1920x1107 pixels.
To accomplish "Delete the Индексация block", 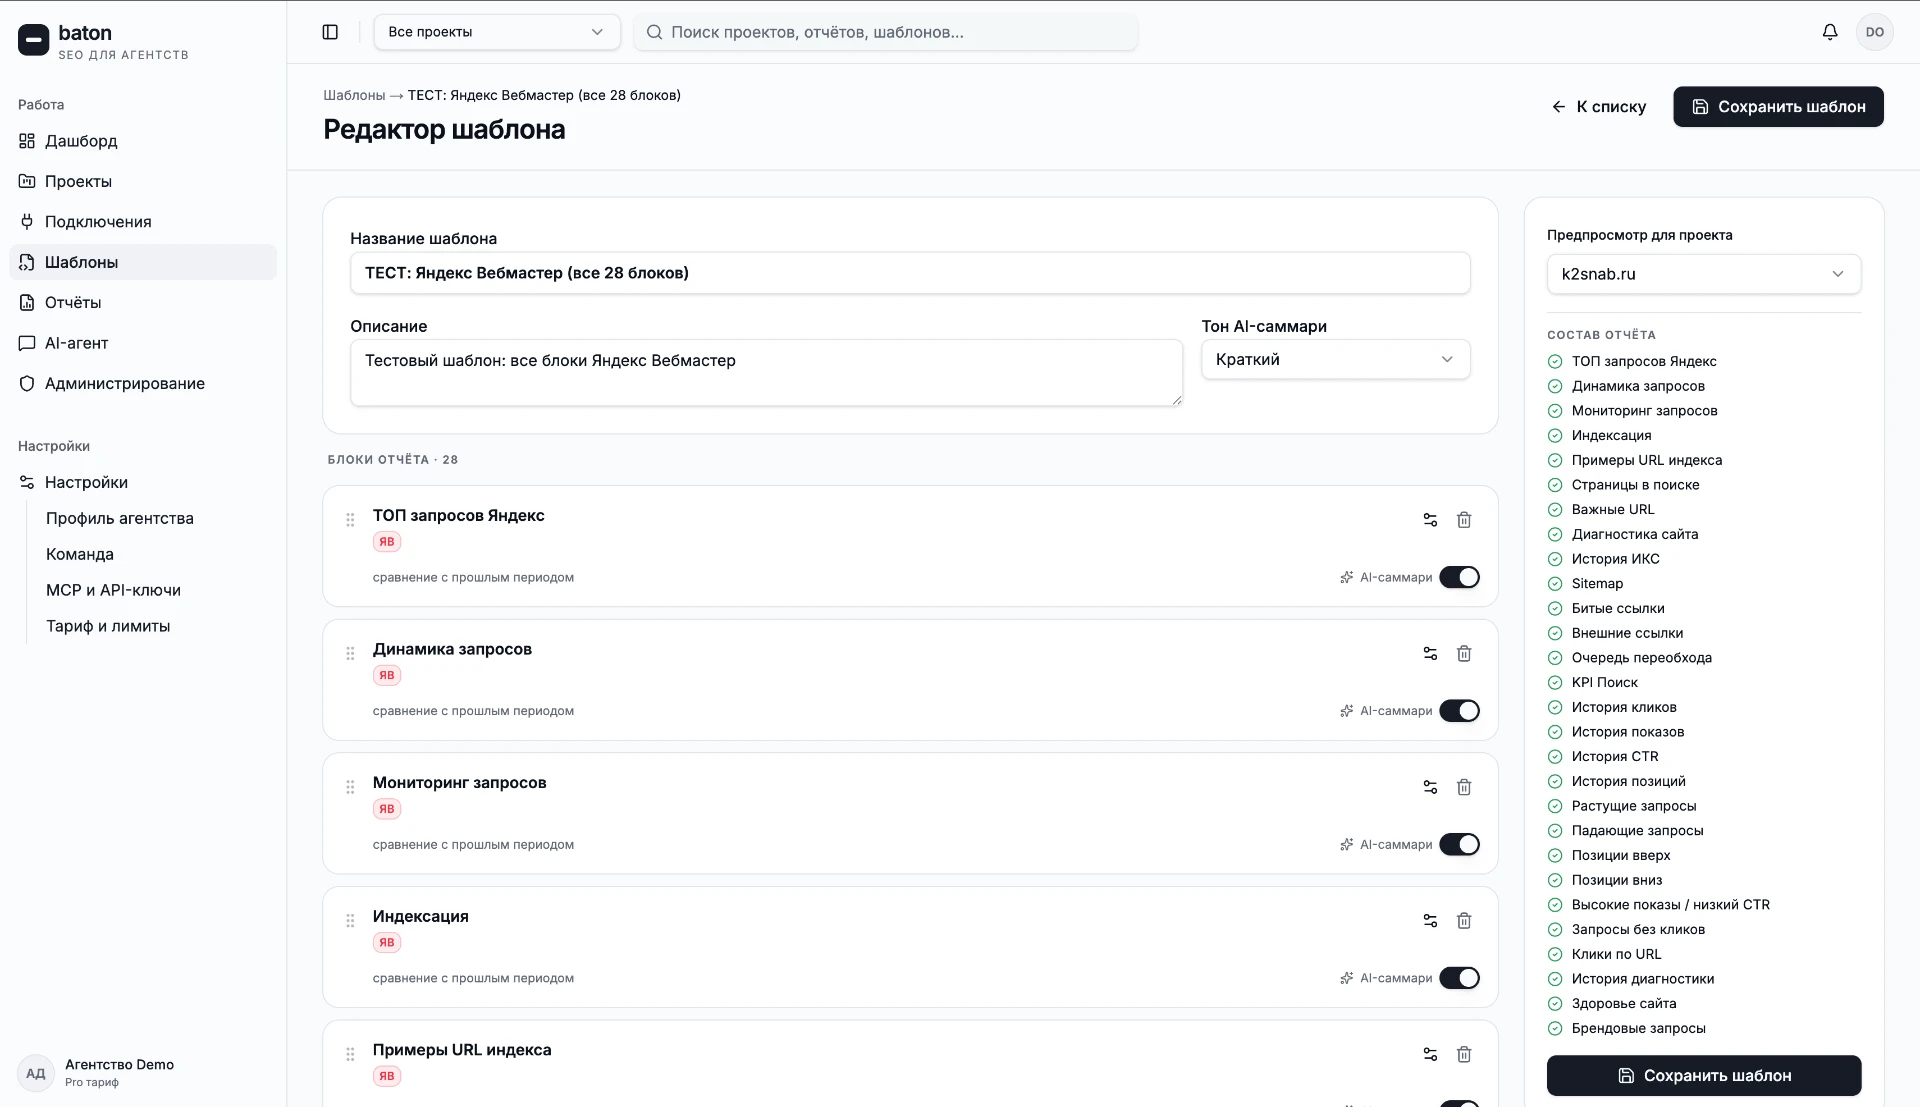I will pyautogui.click(x=1464, y=921).
